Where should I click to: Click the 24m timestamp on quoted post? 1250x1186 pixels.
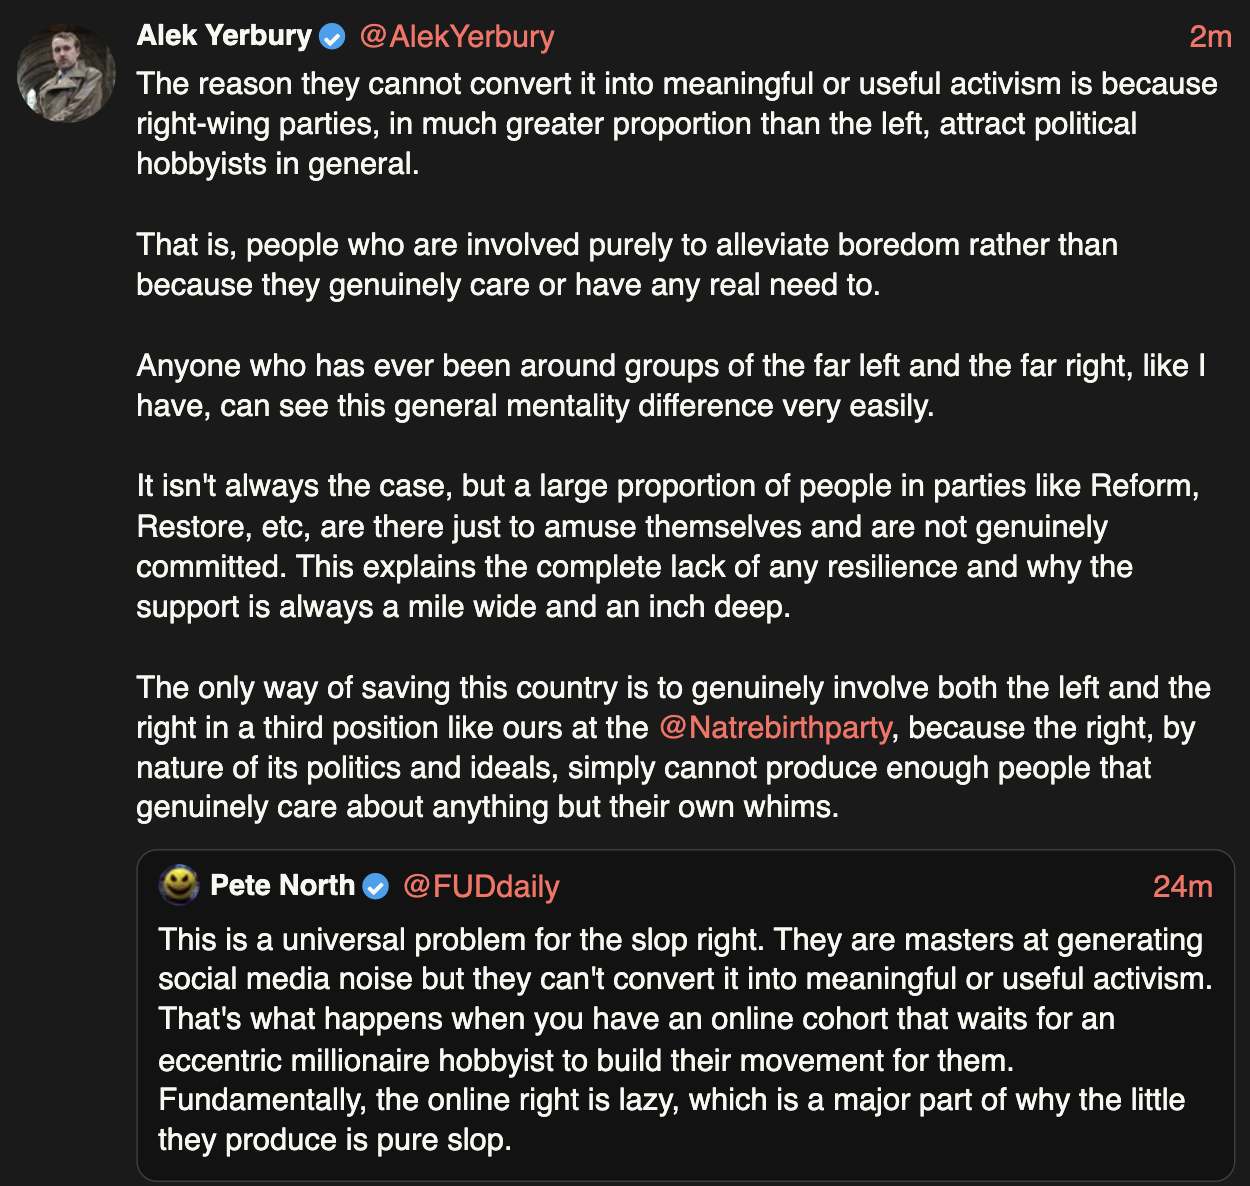click(x=1182, y=886)
